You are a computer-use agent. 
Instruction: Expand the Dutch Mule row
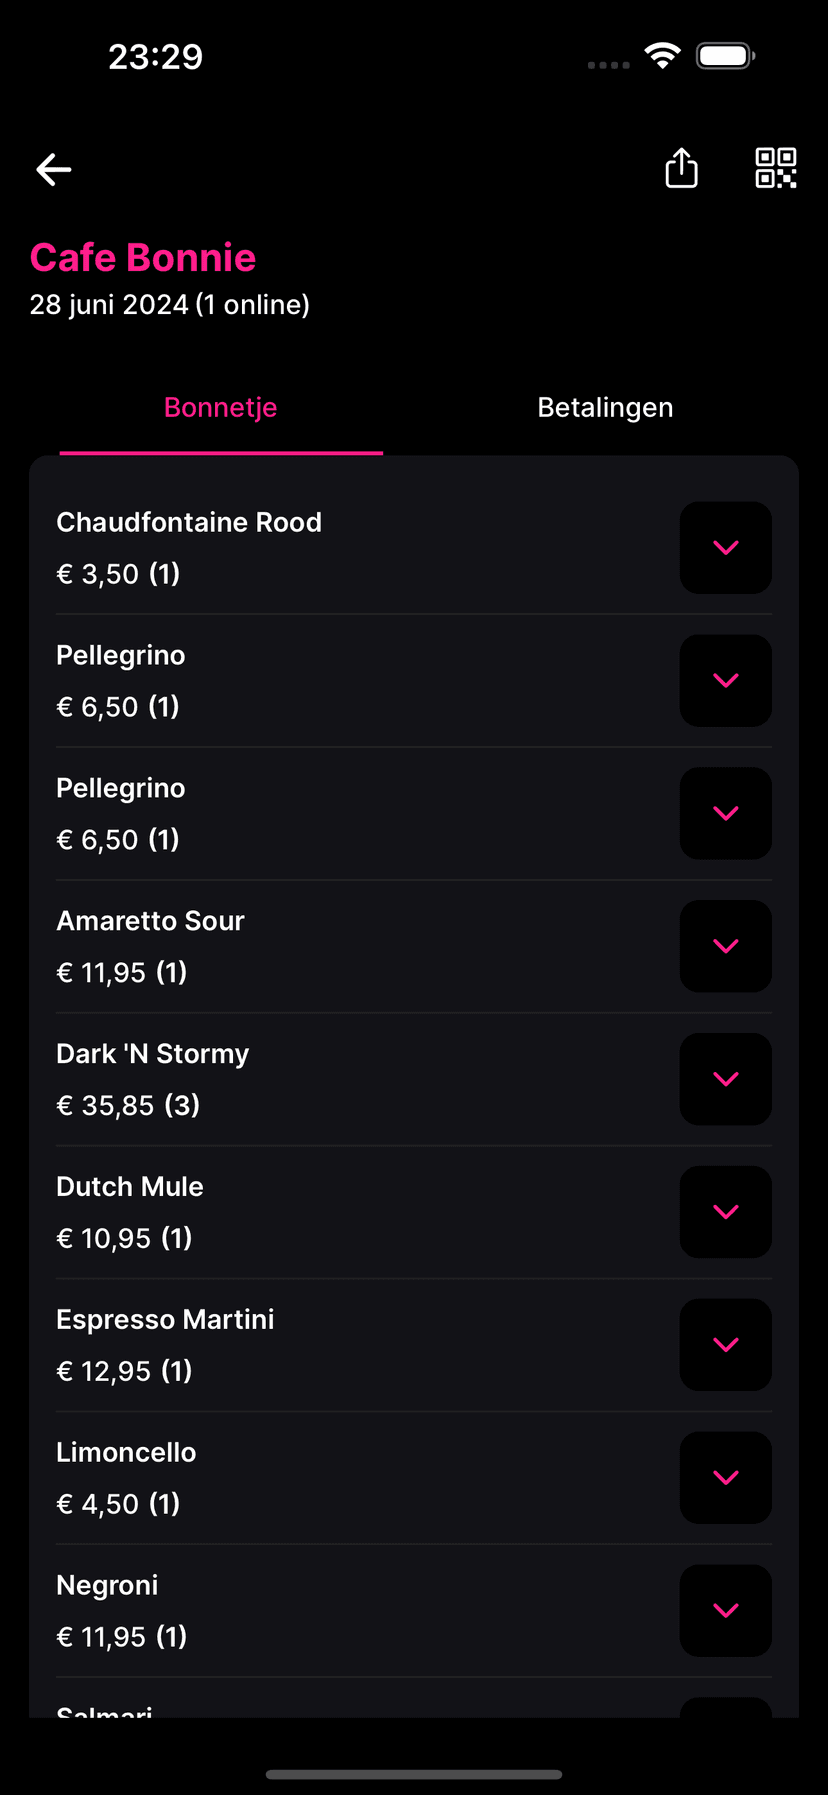725,1212
